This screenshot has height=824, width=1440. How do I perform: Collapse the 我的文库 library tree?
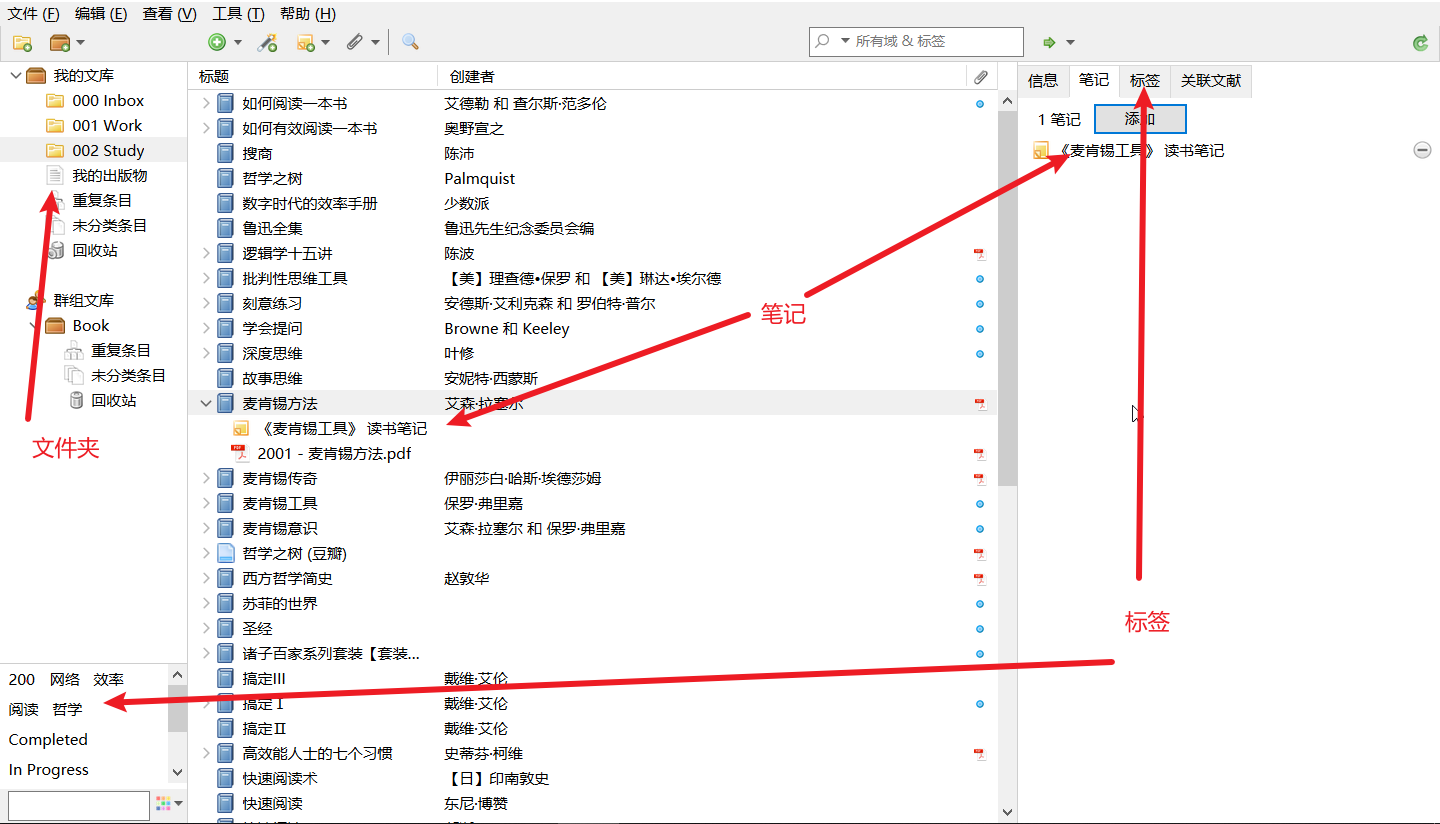(16, 76)
